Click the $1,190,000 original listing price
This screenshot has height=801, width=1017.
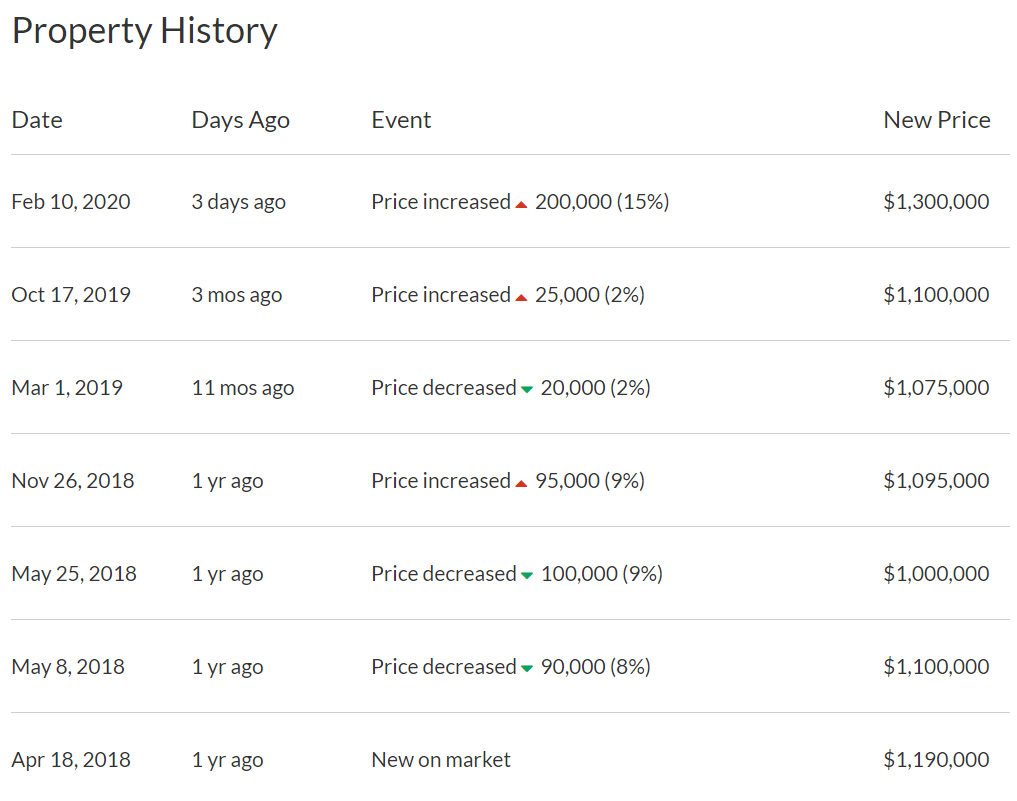click(936, 760)
